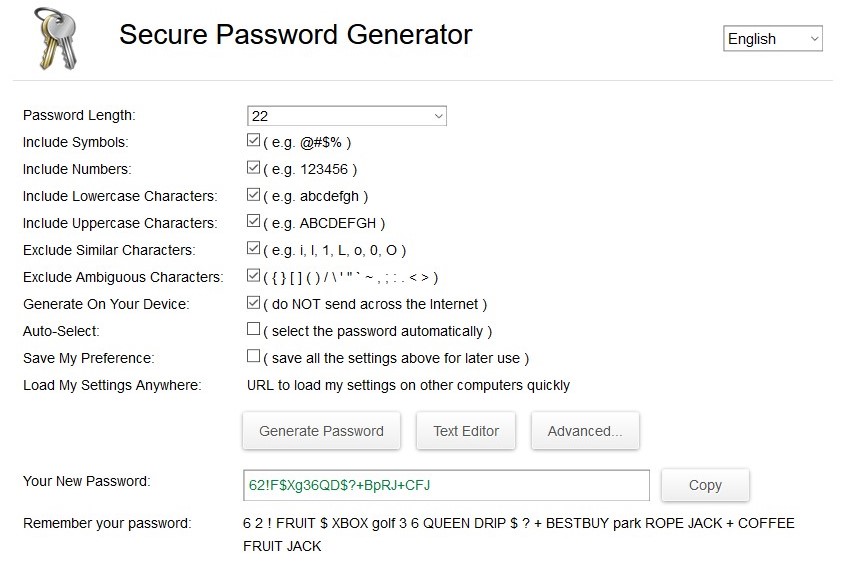Open the English language dropdown

coord(773,38)
